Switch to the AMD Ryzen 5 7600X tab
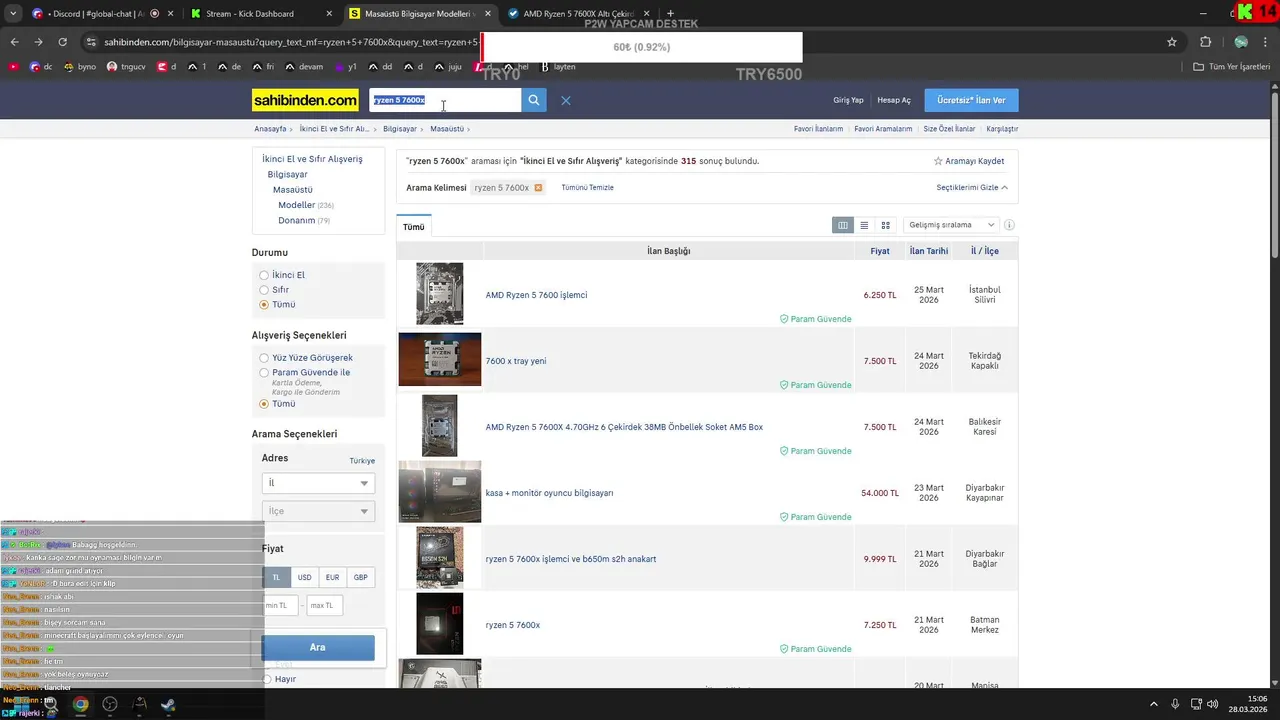The height and width of the screenshot is (720, 1280). (x=576, y=14)
